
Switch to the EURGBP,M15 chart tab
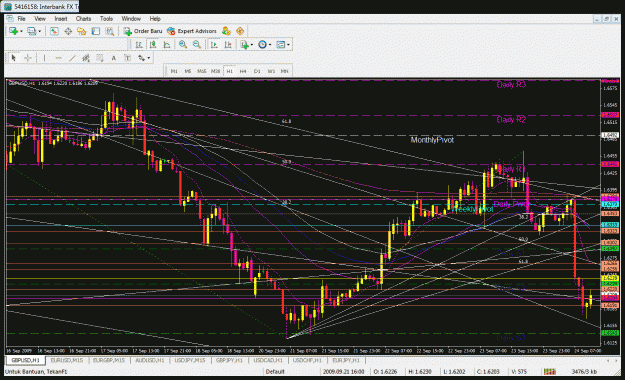pyautogui.click(x=108, y=360)
